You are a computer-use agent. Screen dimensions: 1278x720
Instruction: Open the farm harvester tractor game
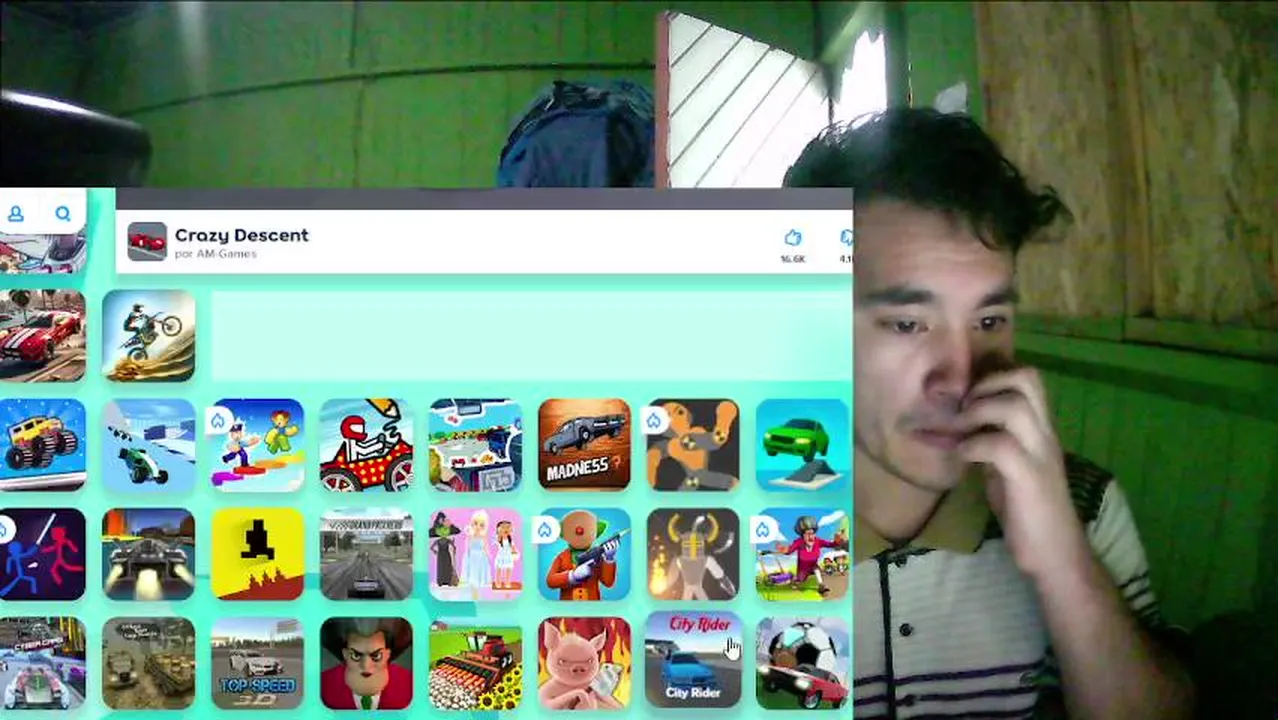(475, 663)
